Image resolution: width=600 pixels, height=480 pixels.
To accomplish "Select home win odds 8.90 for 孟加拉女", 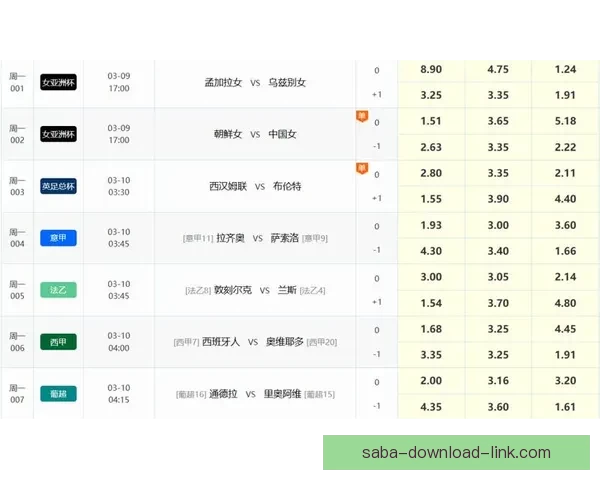I will (x=431, y=70).
